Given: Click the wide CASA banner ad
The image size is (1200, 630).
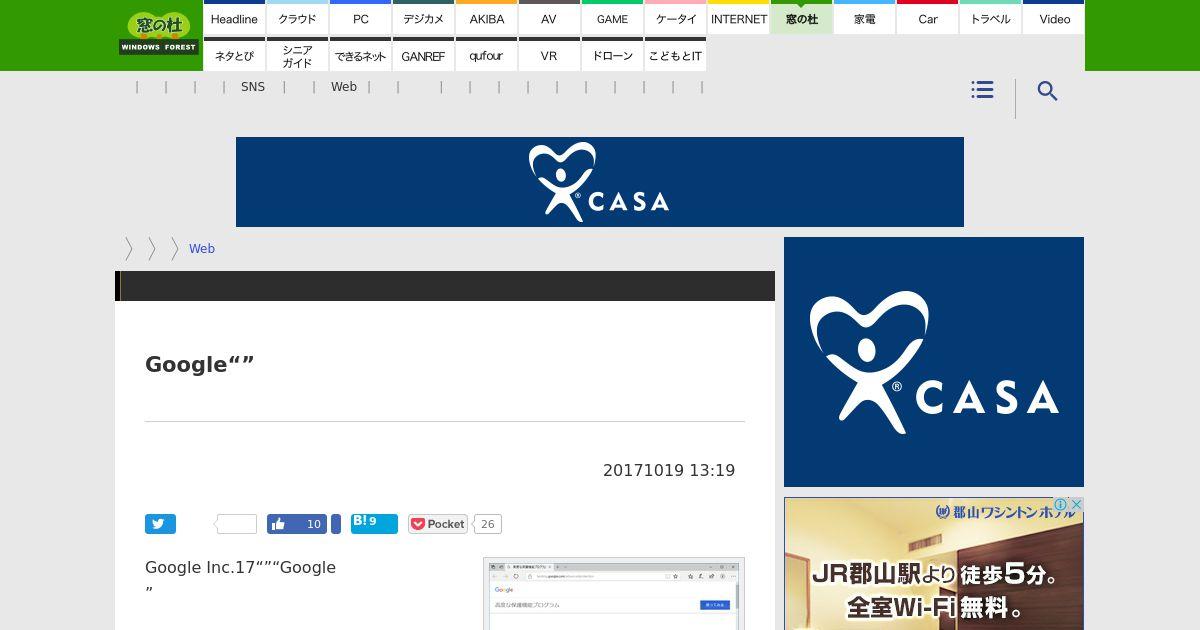Looking at the screenshot, I should point(600,182).
